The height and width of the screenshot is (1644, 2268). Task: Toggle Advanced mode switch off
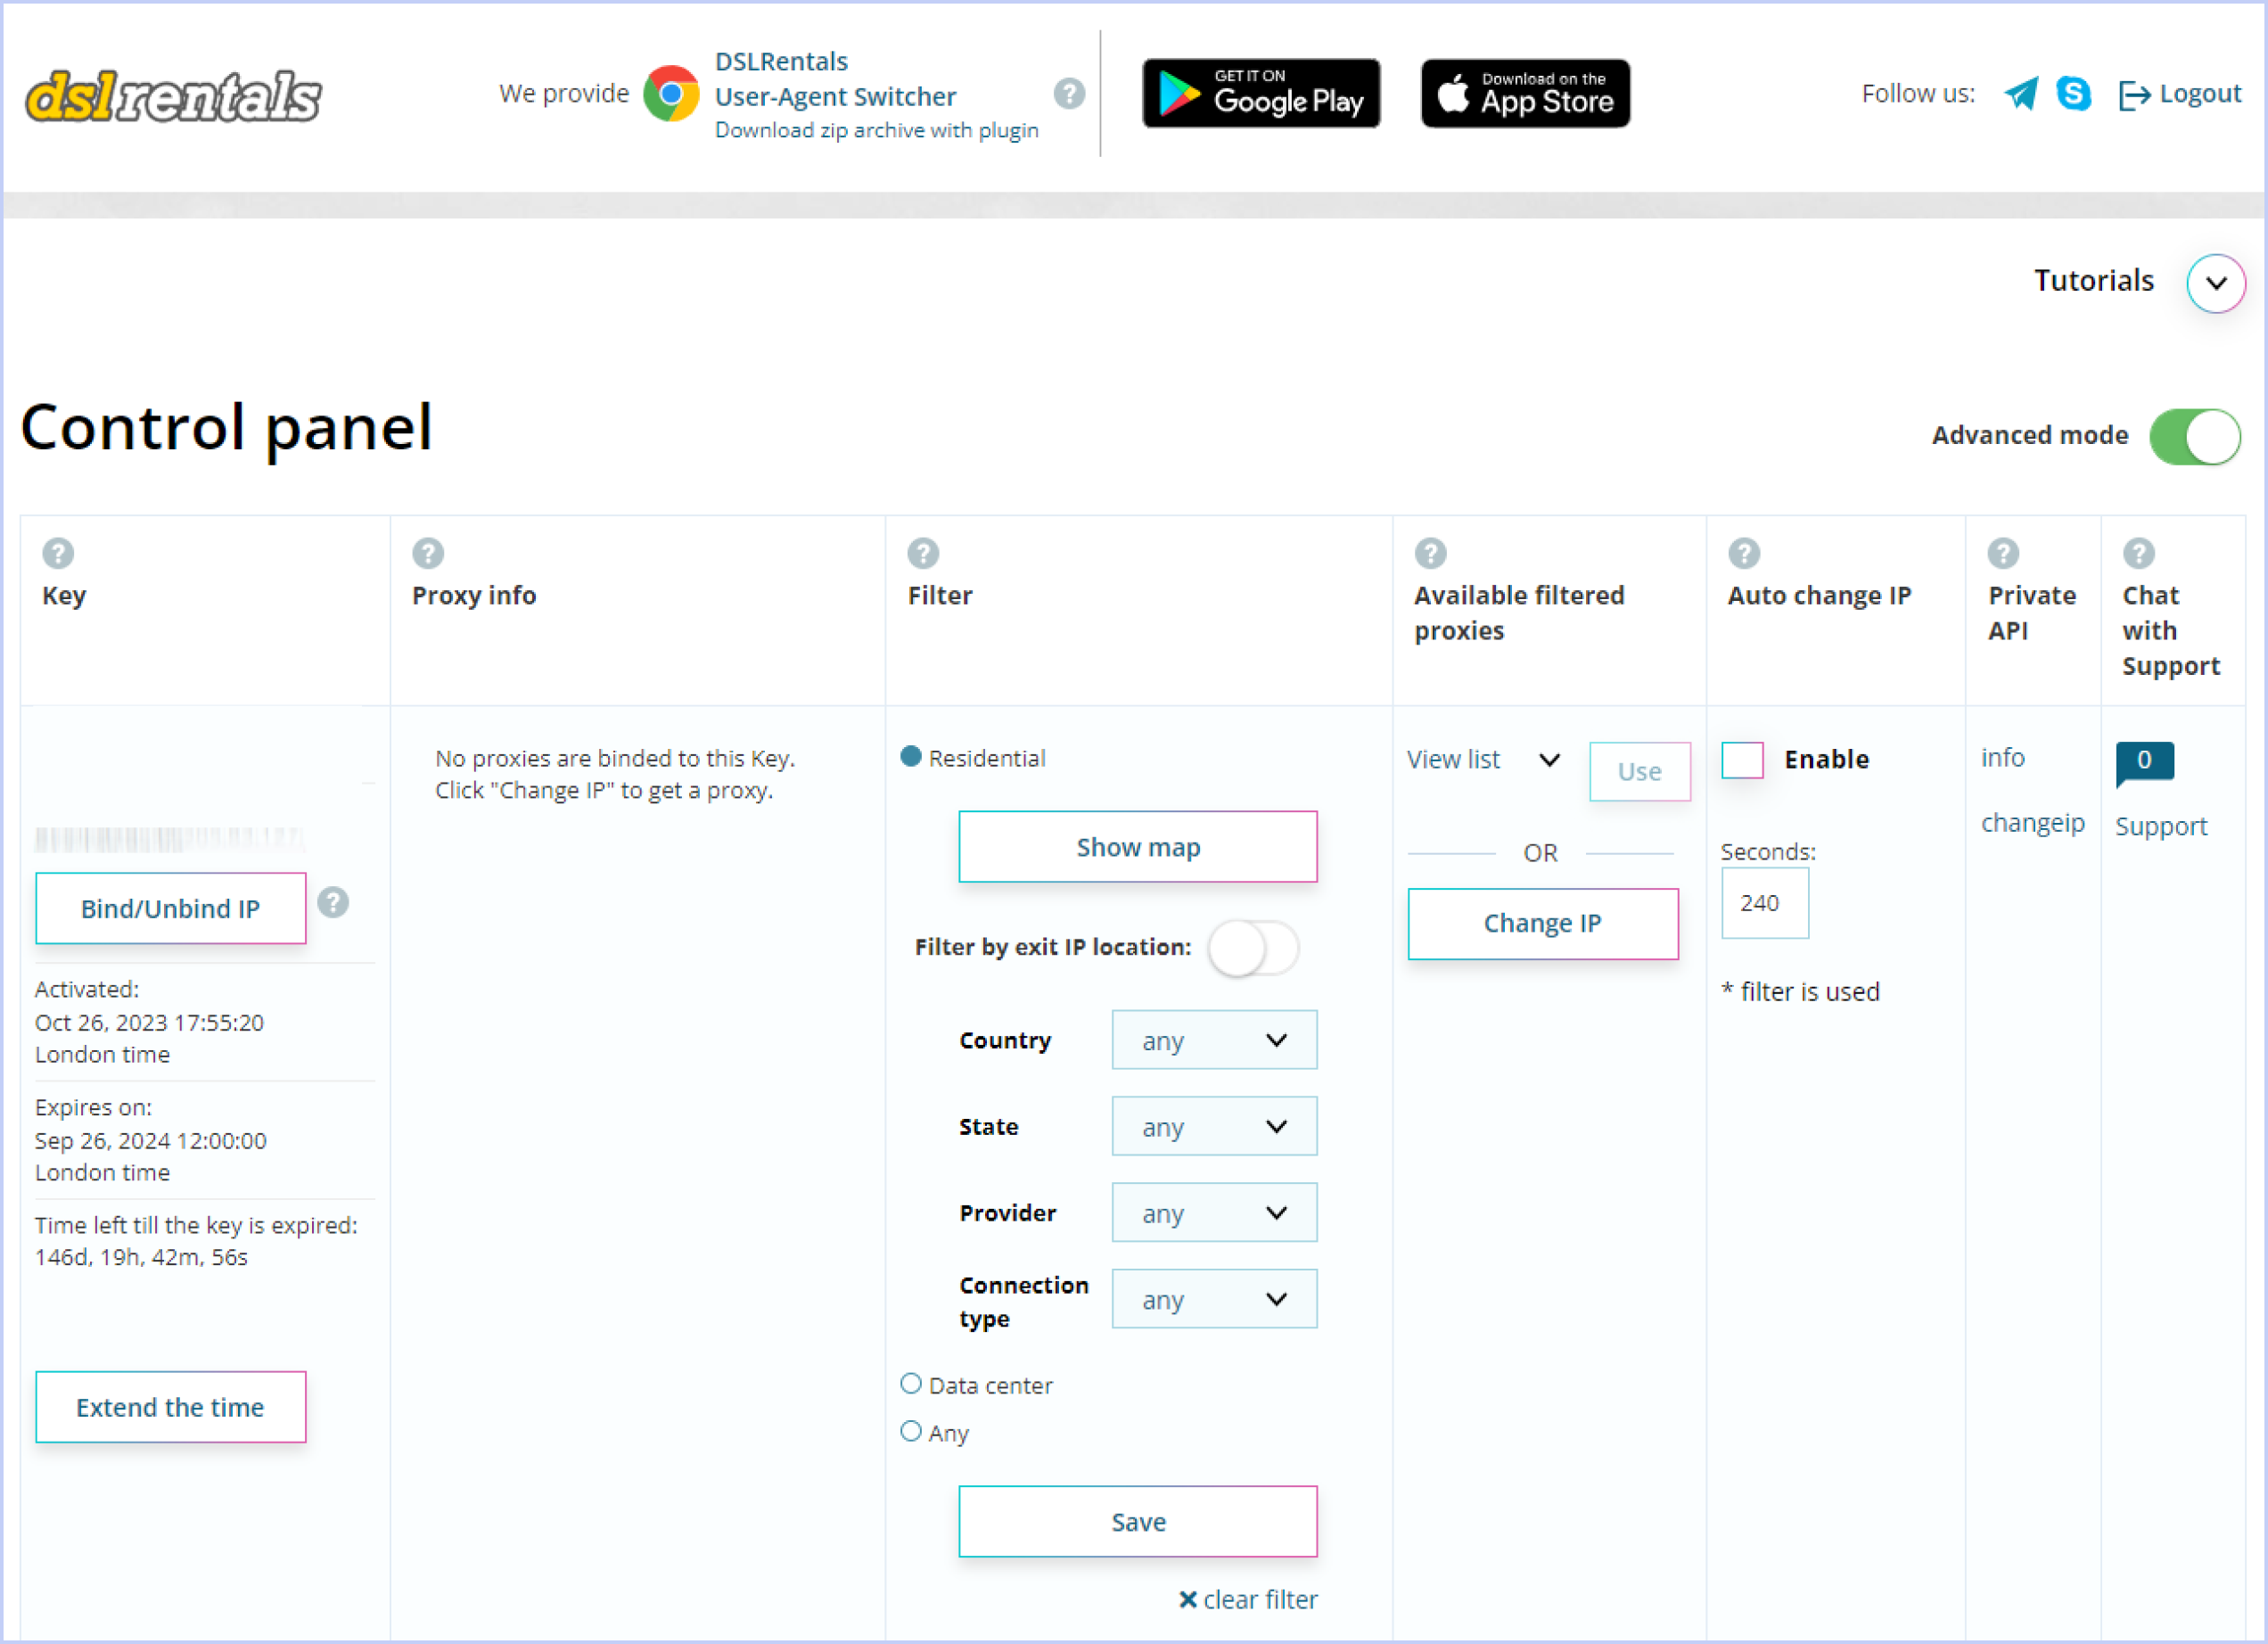[2194, 437]
